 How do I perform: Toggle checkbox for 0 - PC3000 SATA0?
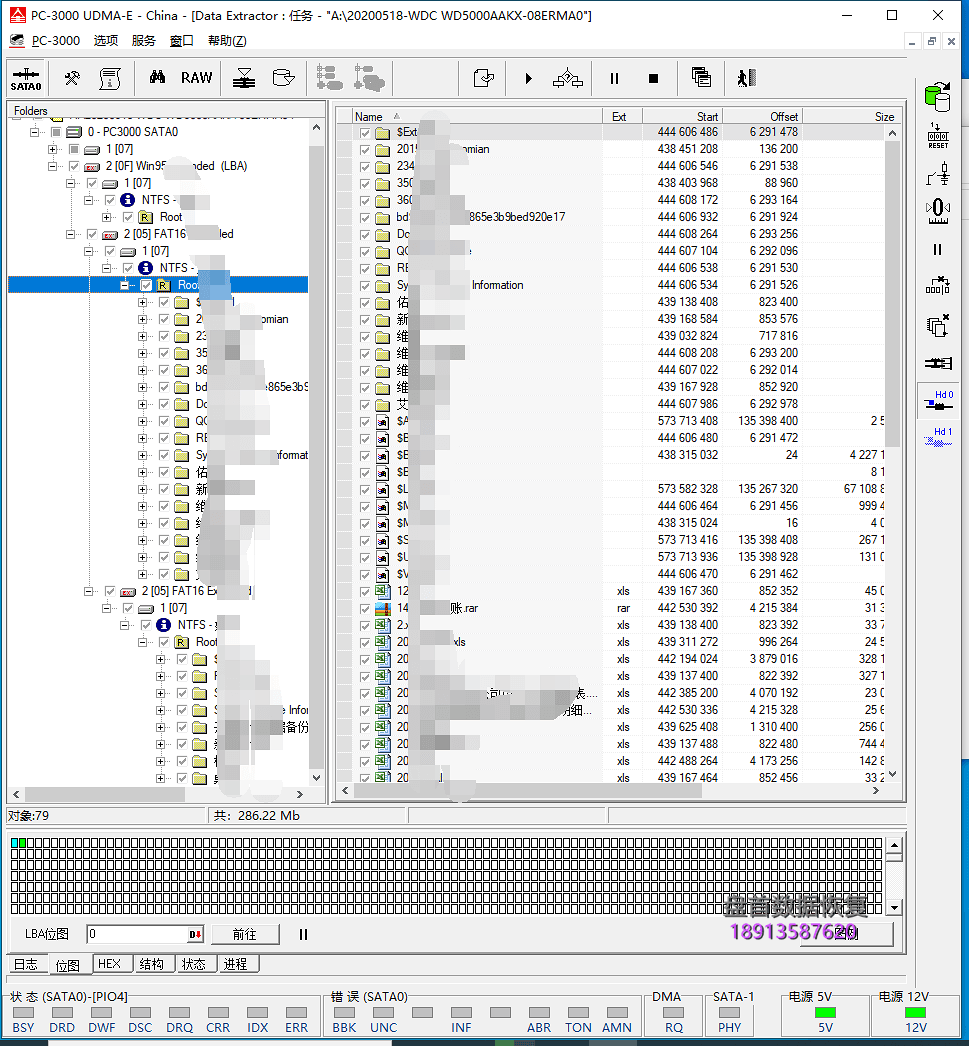[56, 131]
